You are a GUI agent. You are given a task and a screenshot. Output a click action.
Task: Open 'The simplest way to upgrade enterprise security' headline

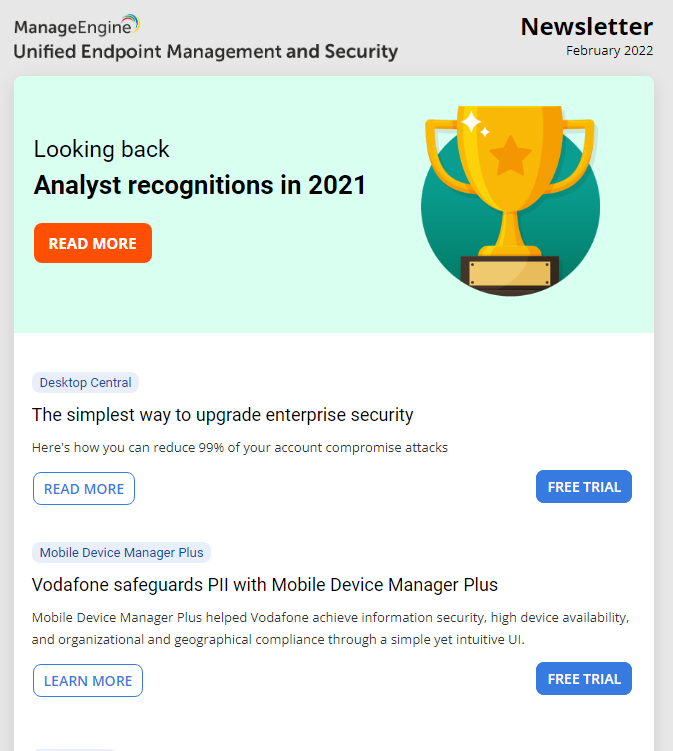(x=222, y=415)
